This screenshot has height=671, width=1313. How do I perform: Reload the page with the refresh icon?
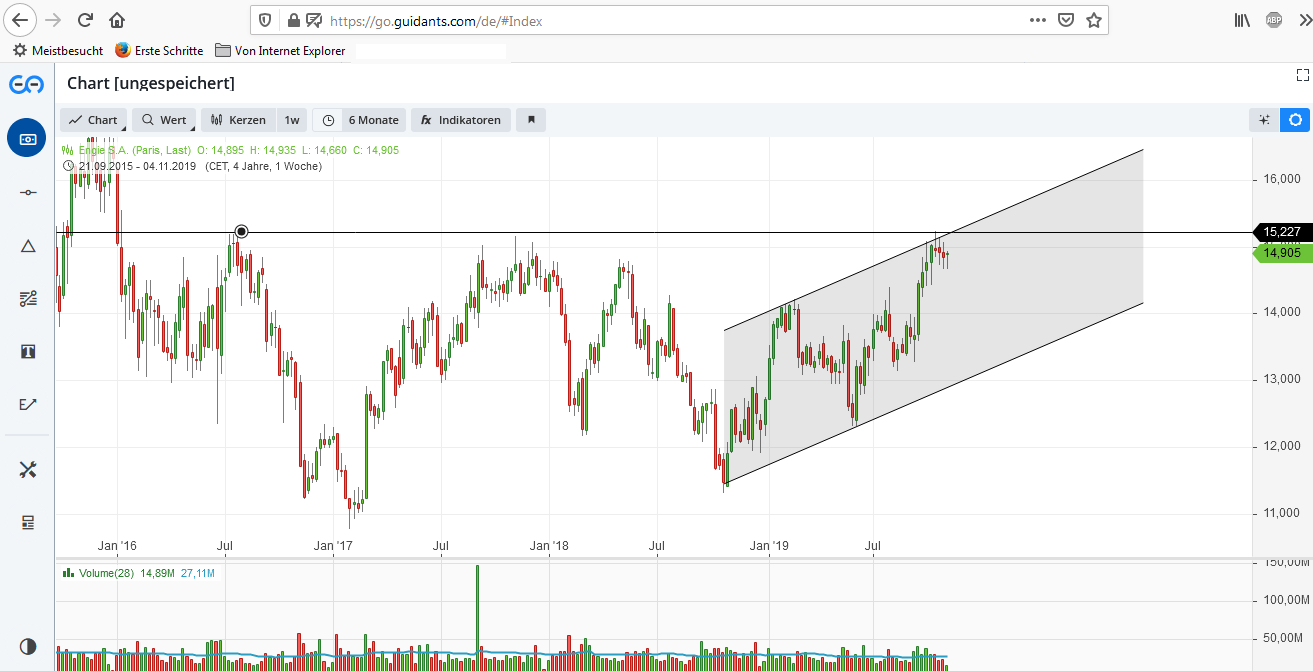point(86,20)
